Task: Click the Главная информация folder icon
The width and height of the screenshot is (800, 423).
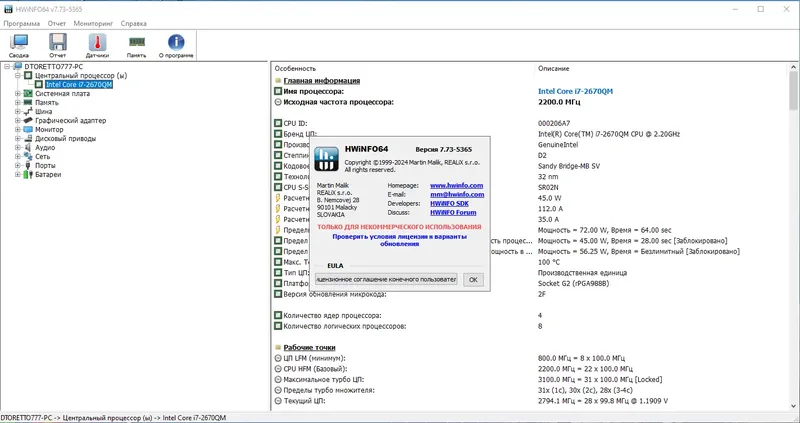Action: click(278, 81)
